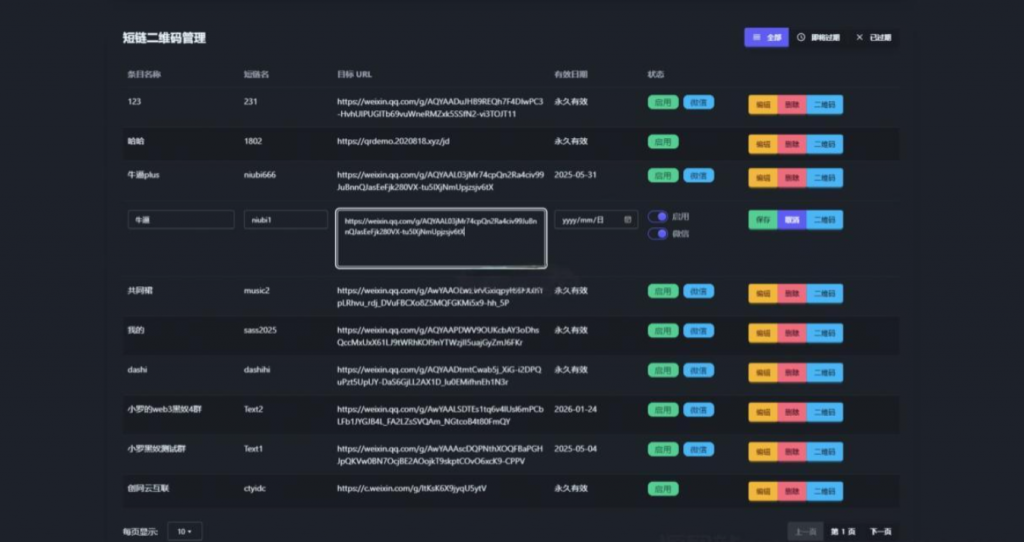The height and width of the screenshot is (542, 1024).
Task: Click 删除 for the dashi entry
Action: coord(792,375)
